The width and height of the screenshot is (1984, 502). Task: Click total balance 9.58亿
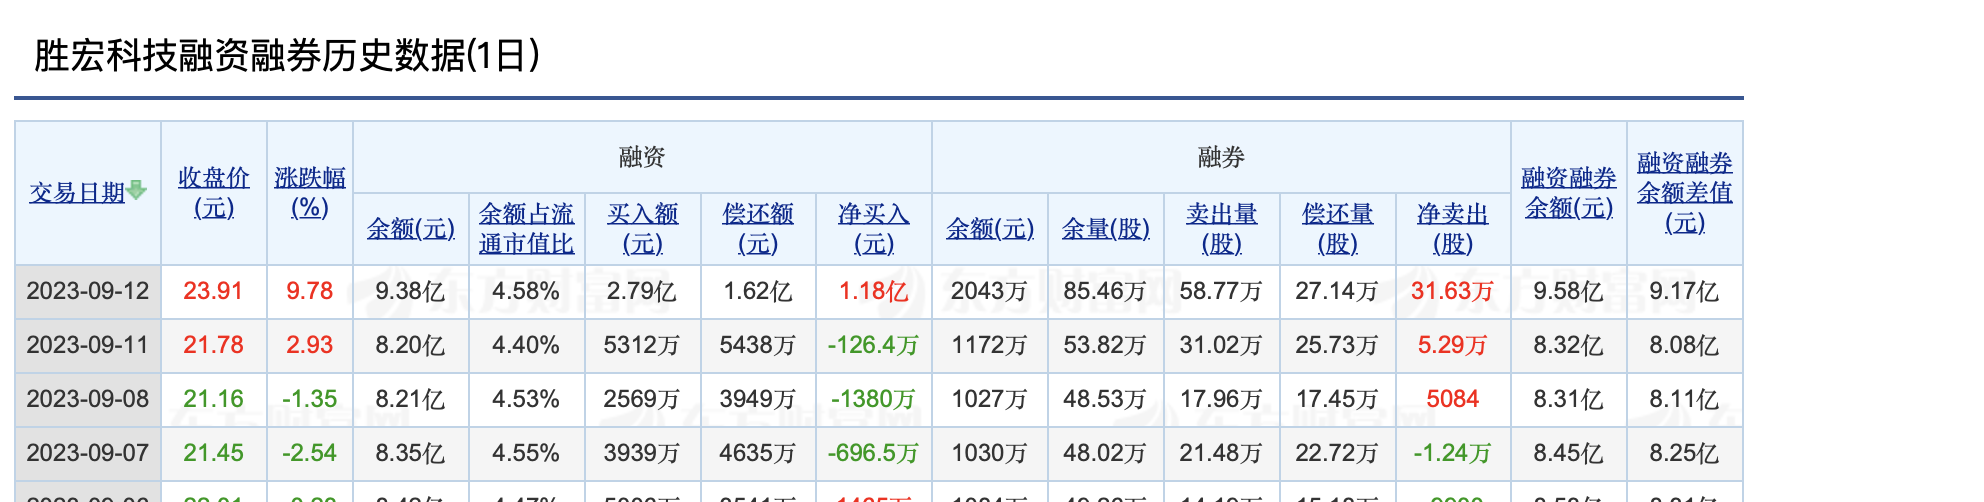point(1569,291)
